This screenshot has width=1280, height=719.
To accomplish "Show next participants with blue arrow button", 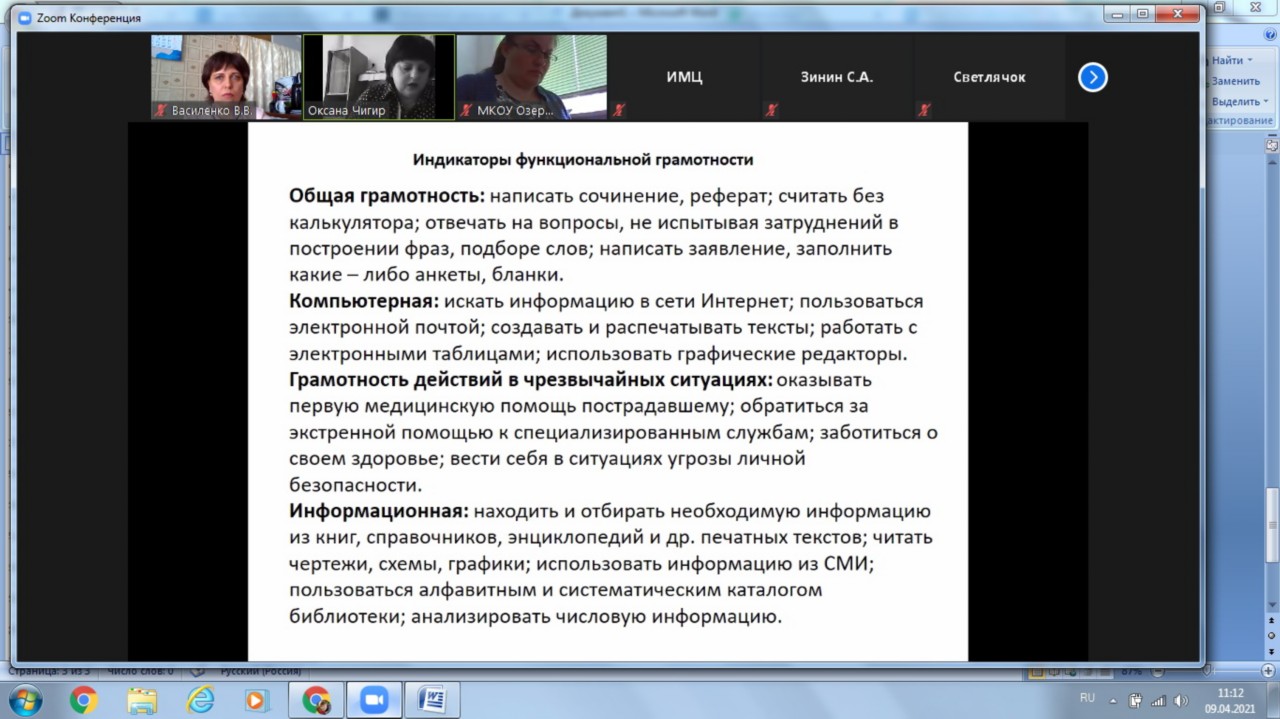I will [x=1092, y=77].
